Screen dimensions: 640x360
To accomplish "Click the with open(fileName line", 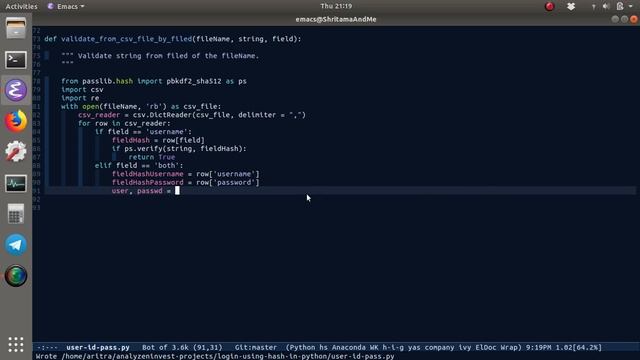I will (141, 107).
